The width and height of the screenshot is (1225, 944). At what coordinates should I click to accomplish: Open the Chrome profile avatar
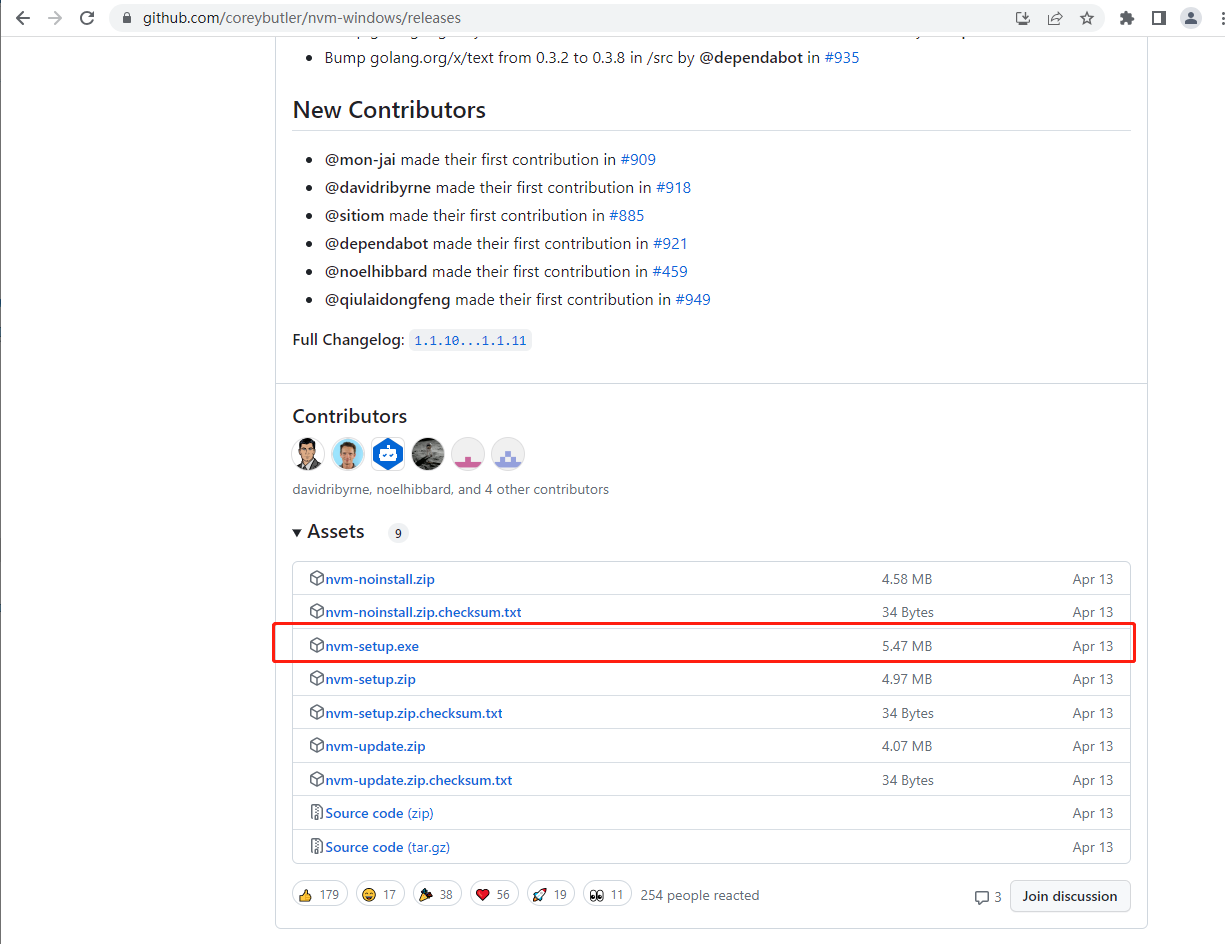tap(1190, 18)
